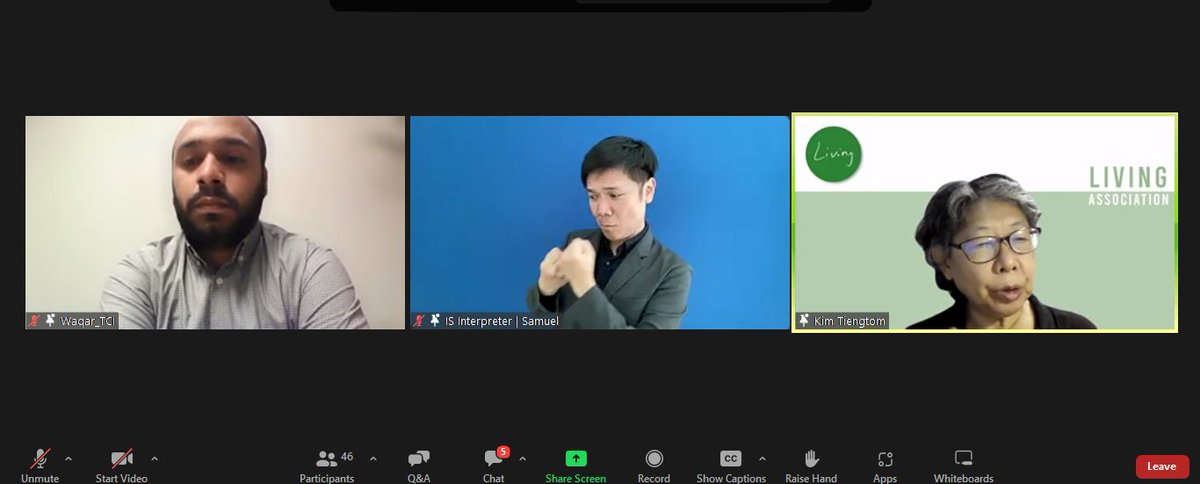Start recording with the Record icon

654,459
